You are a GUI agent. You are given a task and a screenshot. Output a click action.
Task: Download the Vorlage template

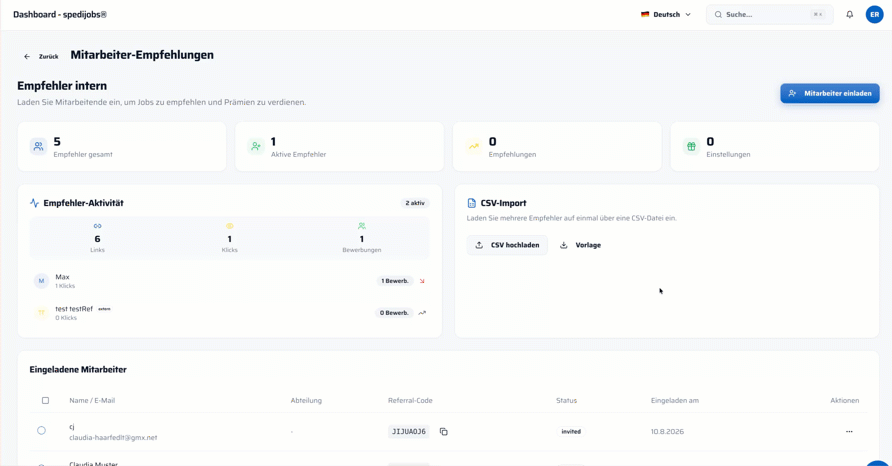pos(581,245)
